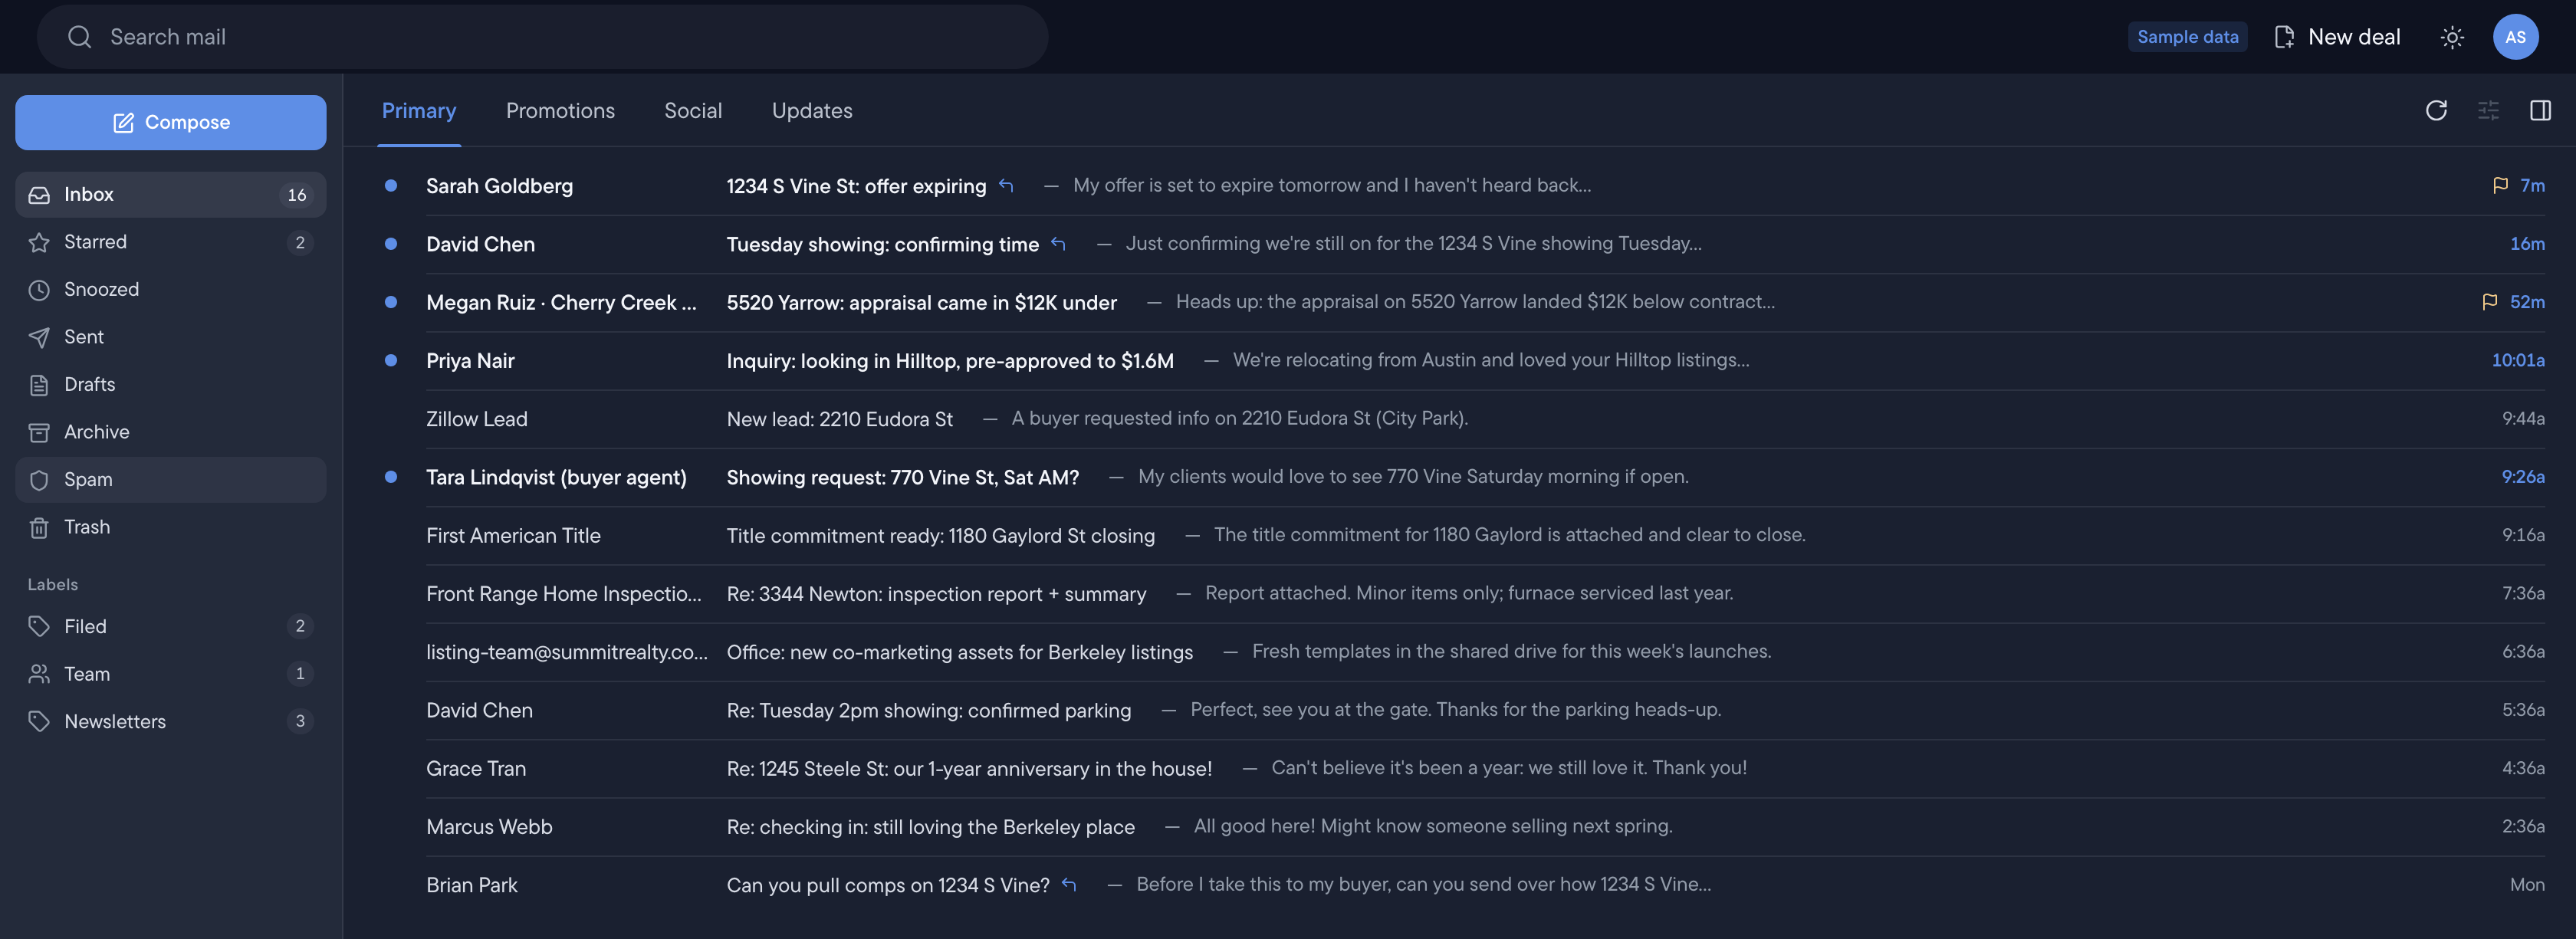Click the 10:01a timestamp on Priya Nair
Image resolution: width=2576 pixels, height=939 pixels.
click(x=2517, y=360)
